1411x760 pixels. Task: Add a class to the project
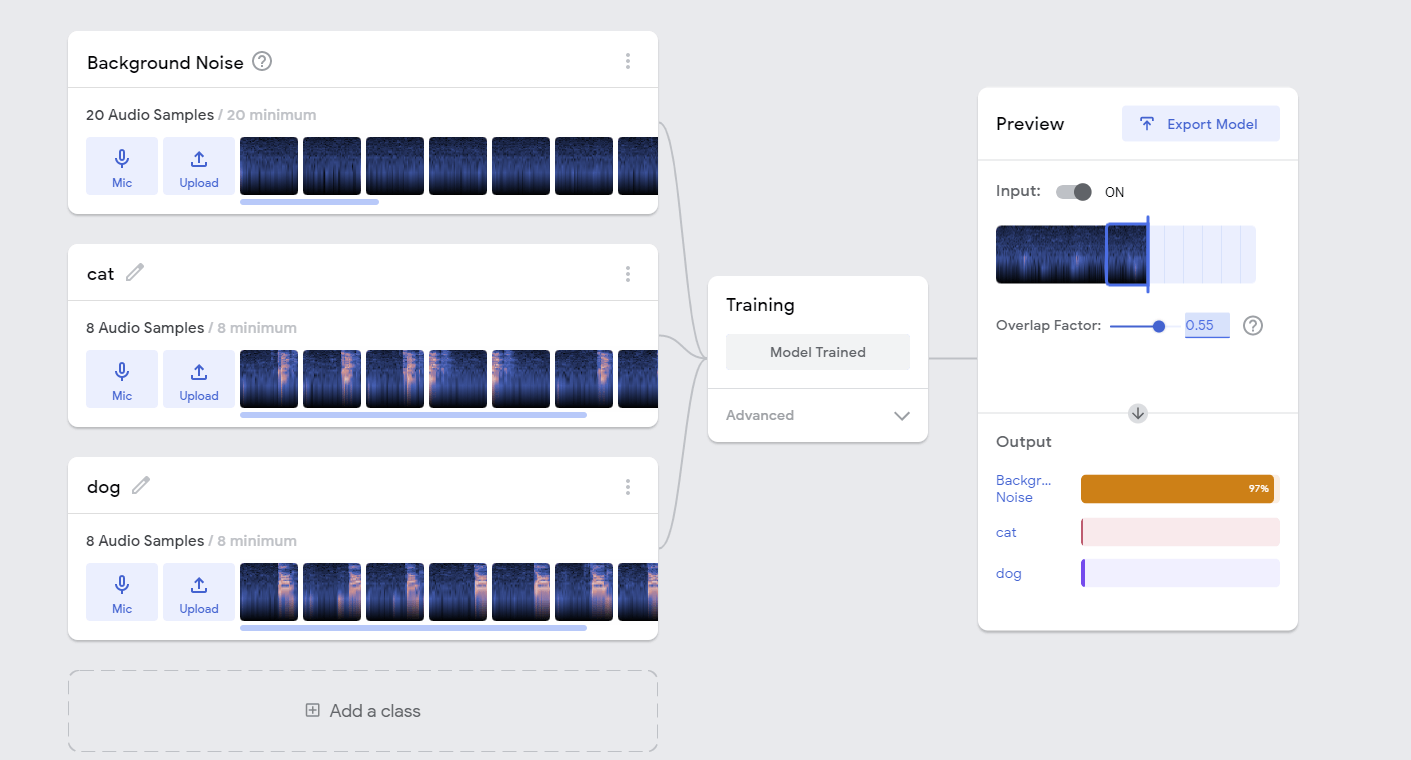[363, 711]
